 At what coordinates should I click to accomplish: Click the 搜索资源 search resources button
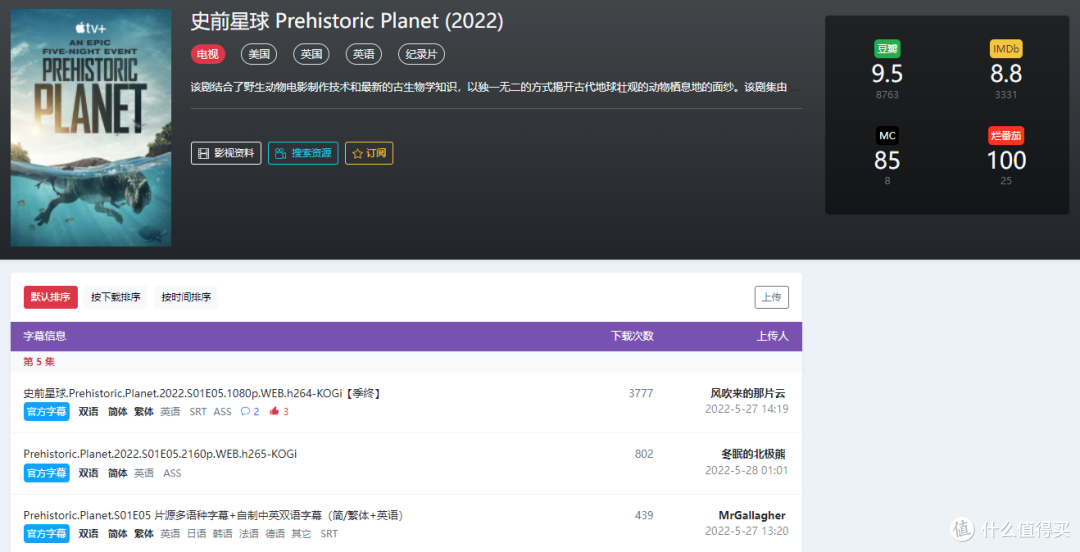[x=303, y=153]
